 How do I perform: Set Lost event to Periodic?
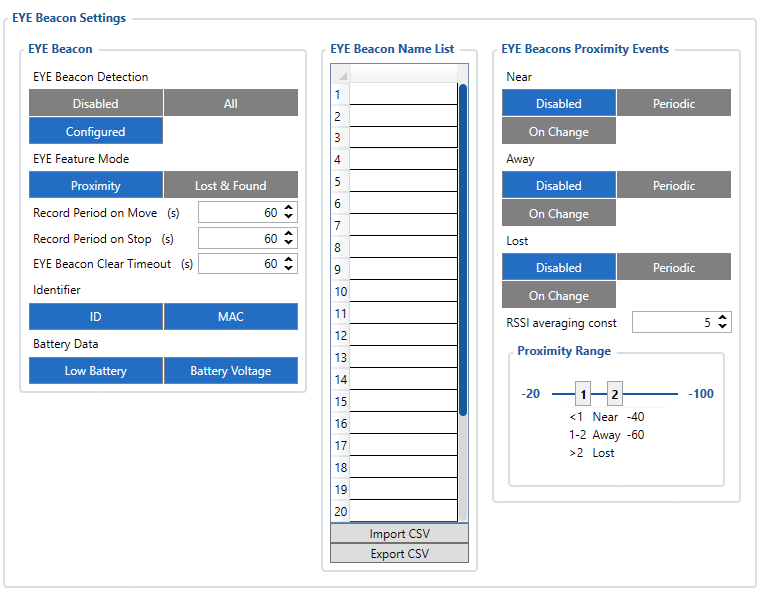point(673,268)
